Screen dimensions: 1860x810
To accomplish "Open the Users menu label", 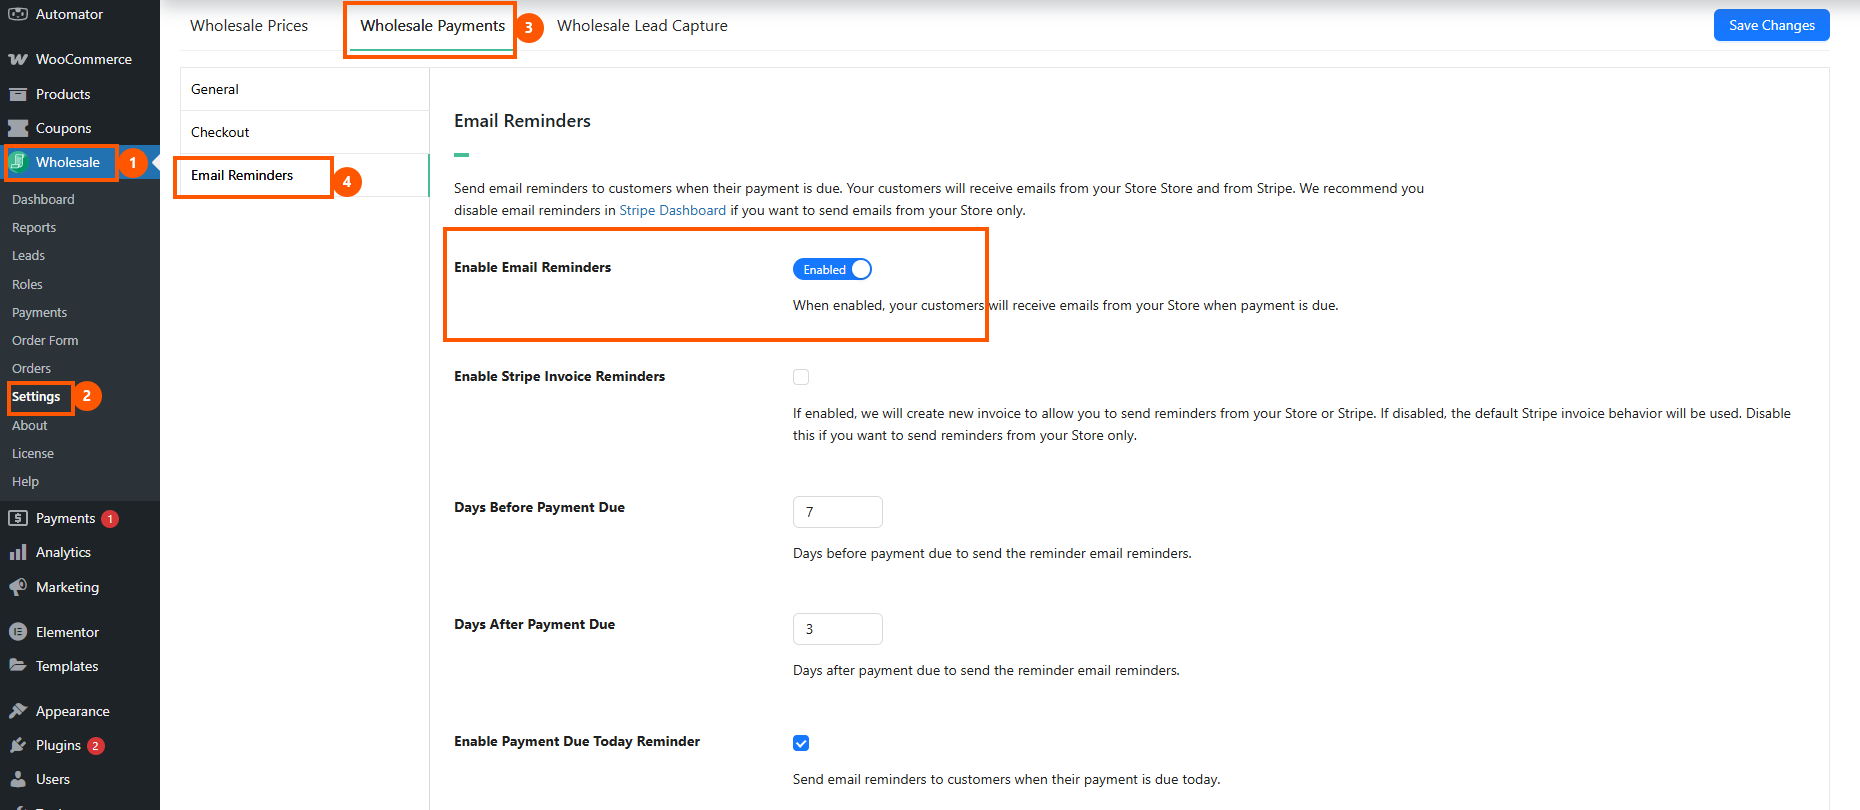I will pyautogui.click(x=53, y=779).
